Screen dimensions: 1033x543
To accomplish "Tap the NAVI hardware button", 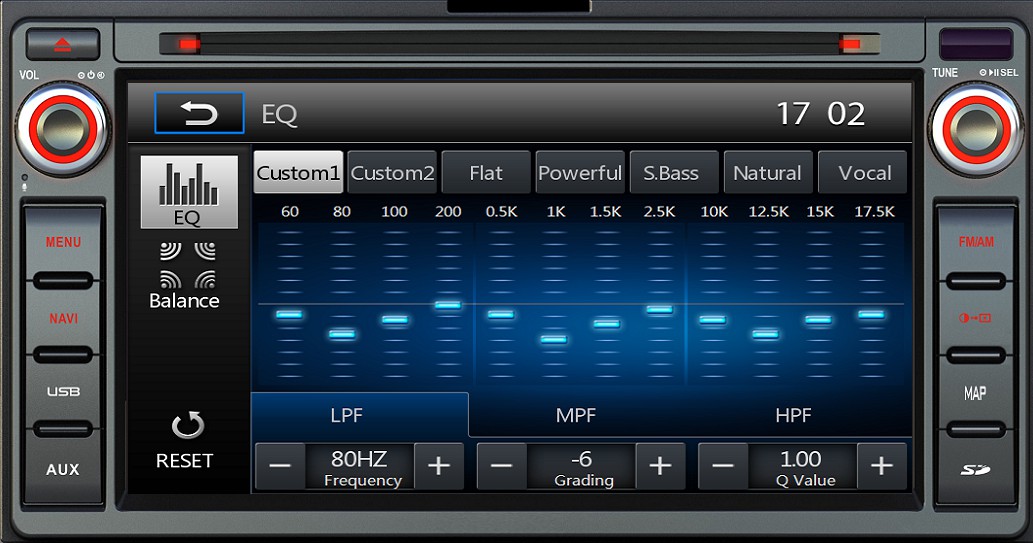I will coord(63,319).
